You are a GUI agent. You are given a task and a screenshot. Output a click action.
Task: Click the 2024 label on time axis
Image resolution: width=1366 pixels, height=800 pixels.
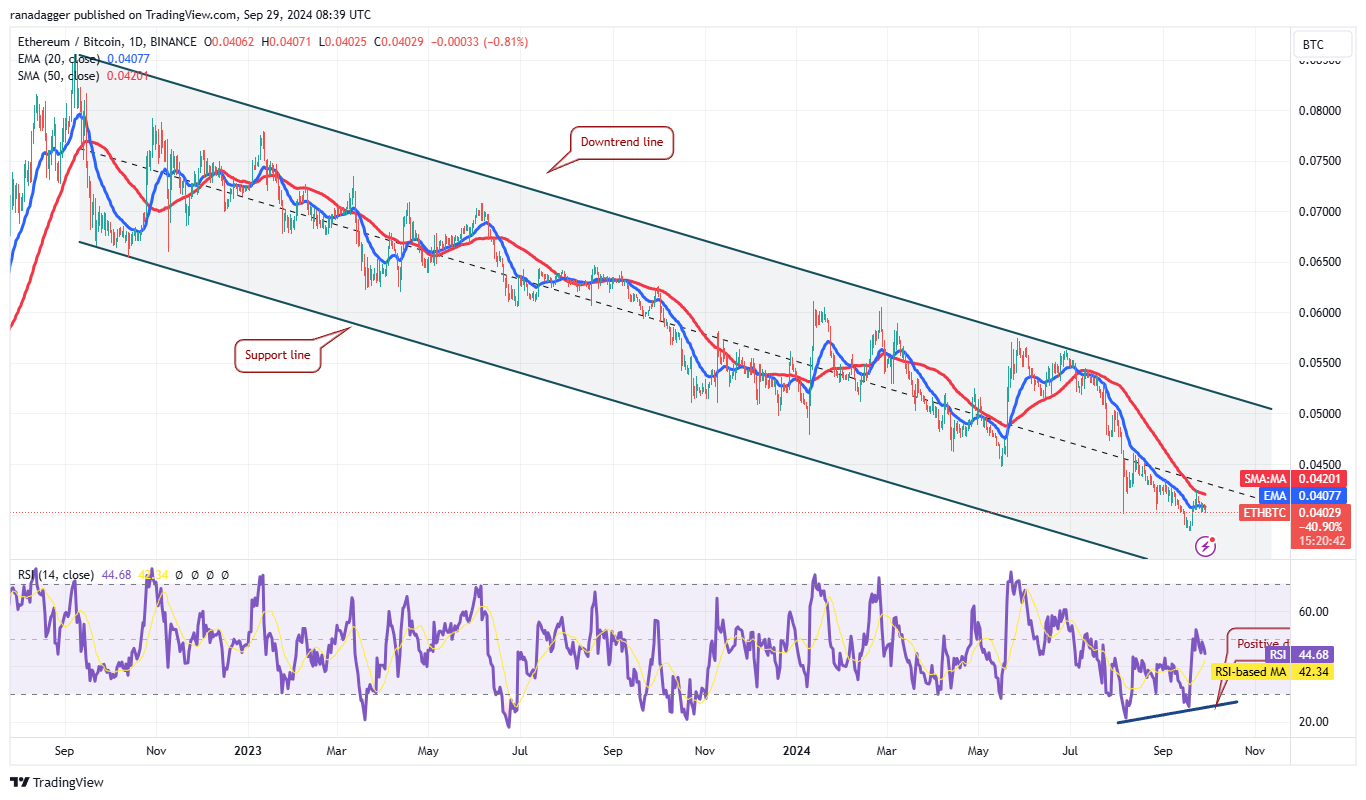(x=796, y=750)
